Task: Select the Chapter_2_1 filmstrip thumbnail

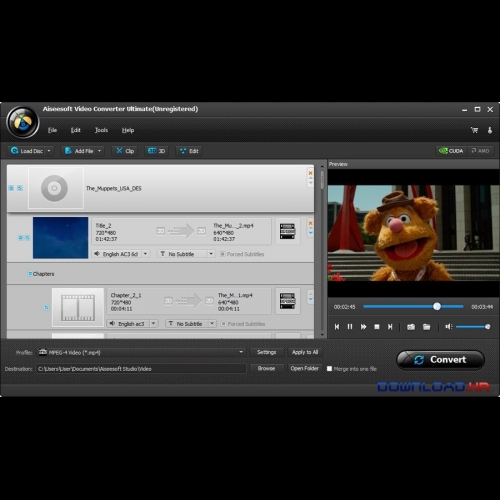Action: pyautogui.click(x=78, y=307)
